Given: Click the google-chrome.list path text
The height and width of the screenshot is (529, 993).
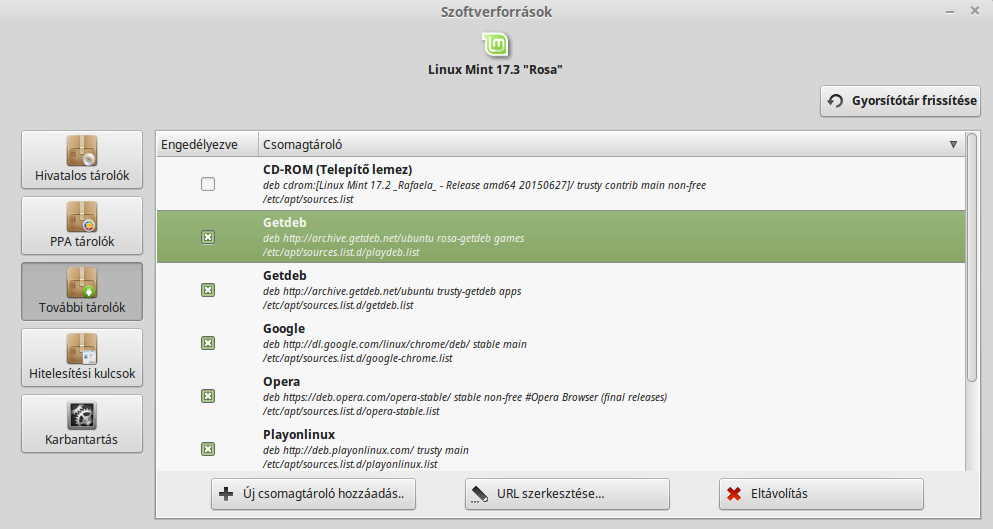Looking at the screenshot, I should 358,359.
